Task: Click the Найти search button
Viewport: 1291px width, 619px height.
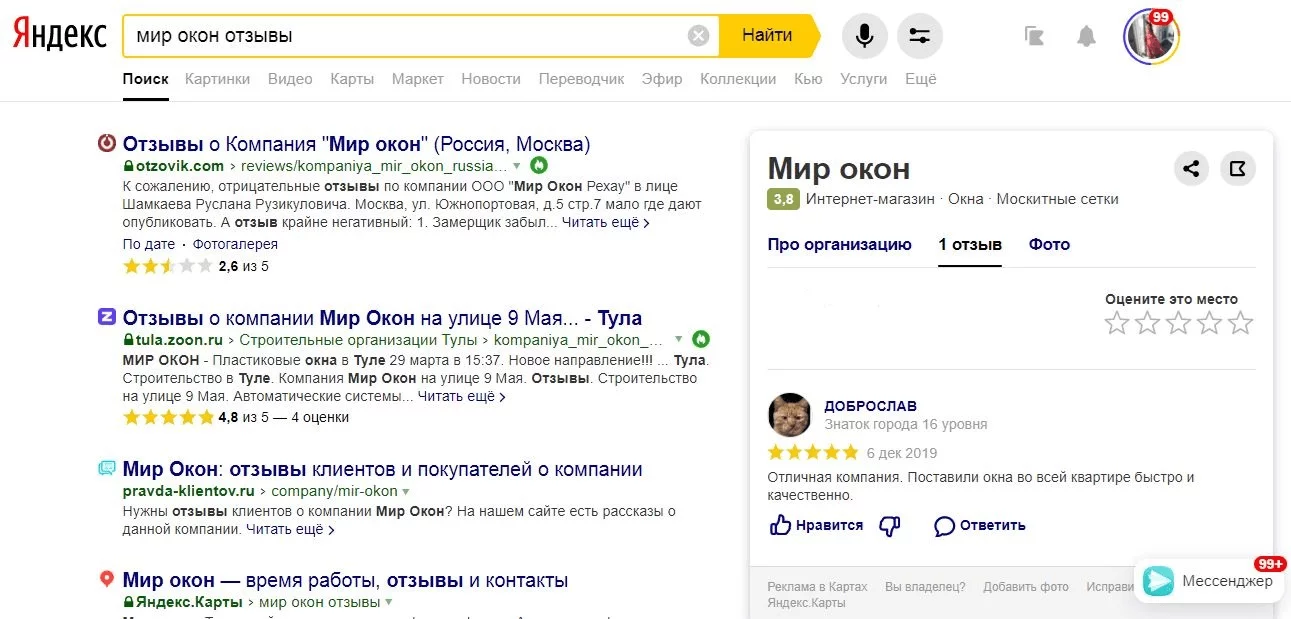Action: point(768,36)
